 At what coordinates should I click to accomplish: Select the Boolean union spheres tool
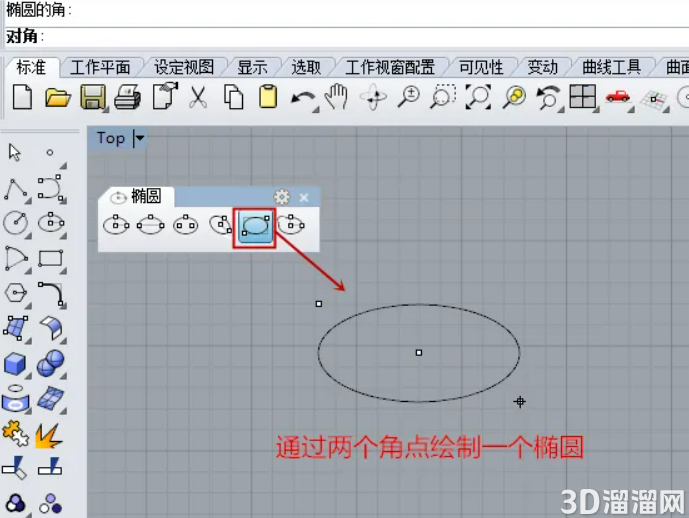point(51,363)
